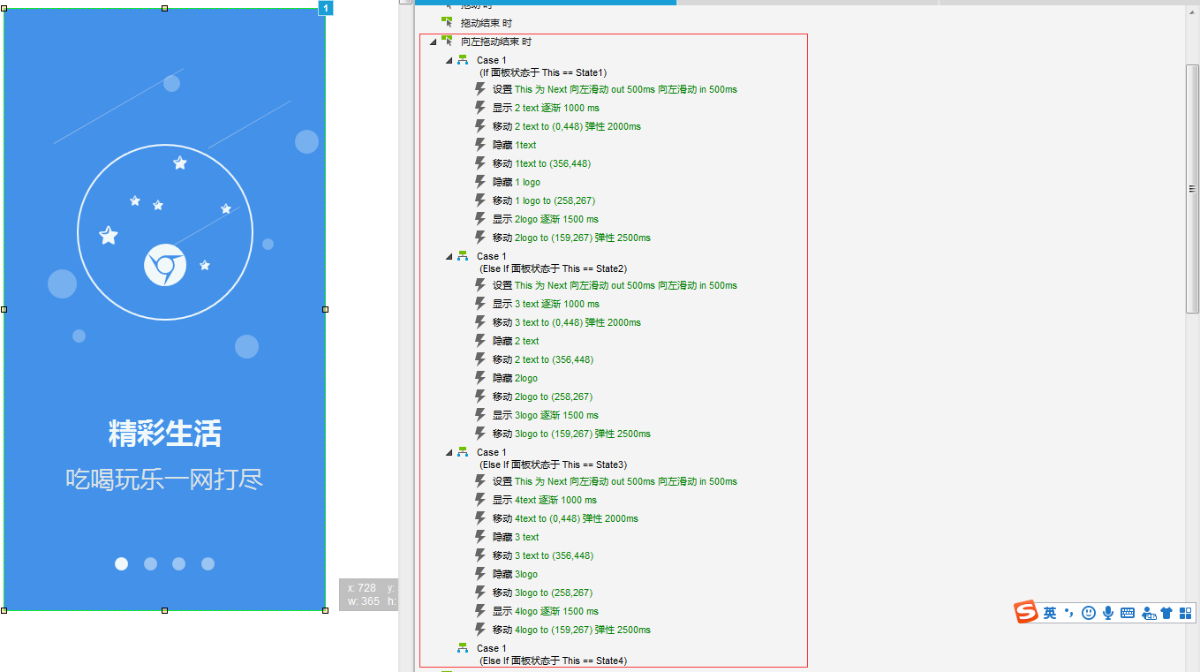This screenshot has width=1200, height=672.
Task: Click the lightning icon beside 隐藏 2 text
Action: pos(480,340)
